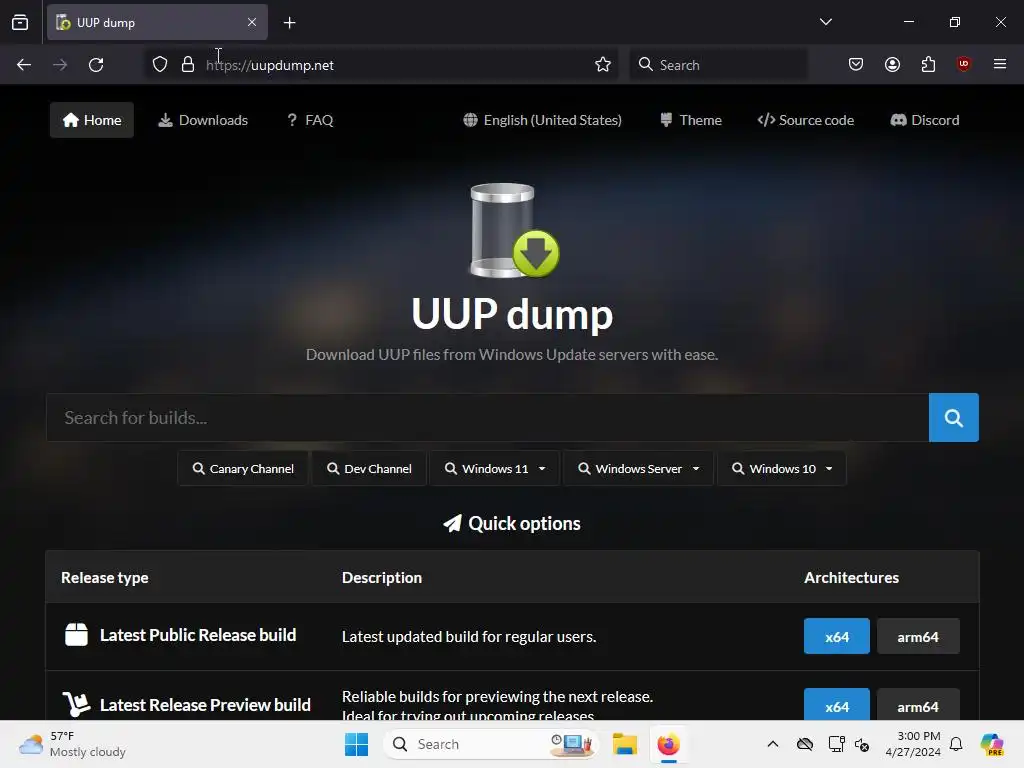Open a new tab with plus button

point(289,23)
